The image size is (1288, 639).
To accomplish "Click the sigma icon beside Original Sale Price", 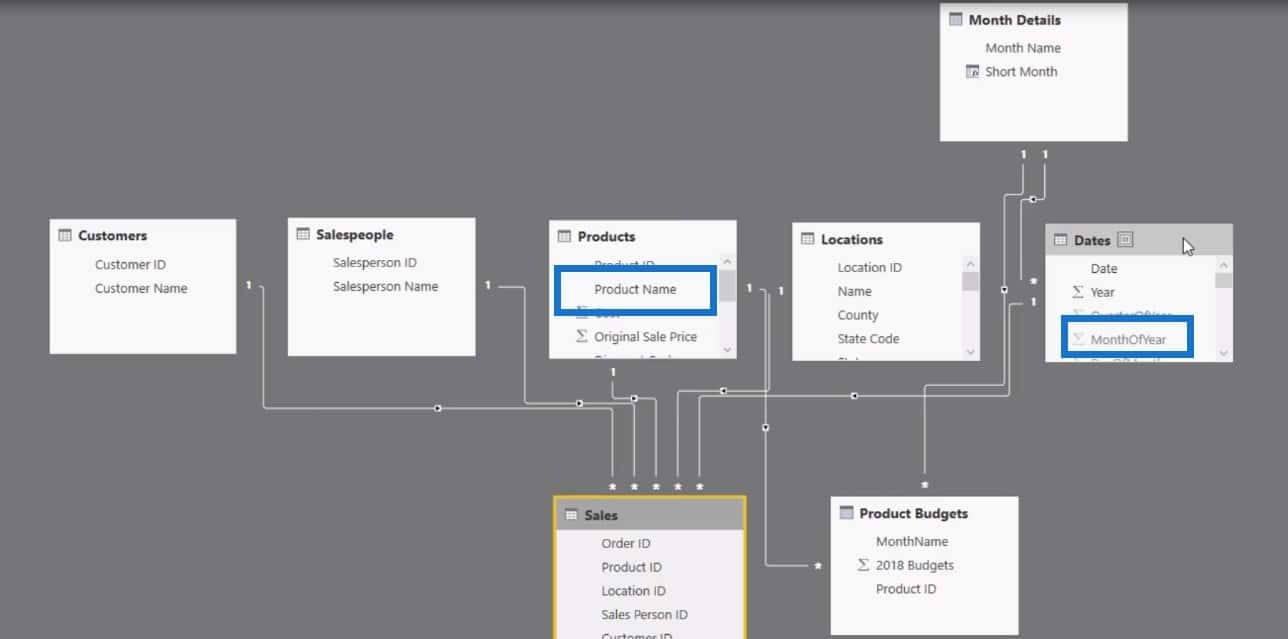I will point(582,337).
